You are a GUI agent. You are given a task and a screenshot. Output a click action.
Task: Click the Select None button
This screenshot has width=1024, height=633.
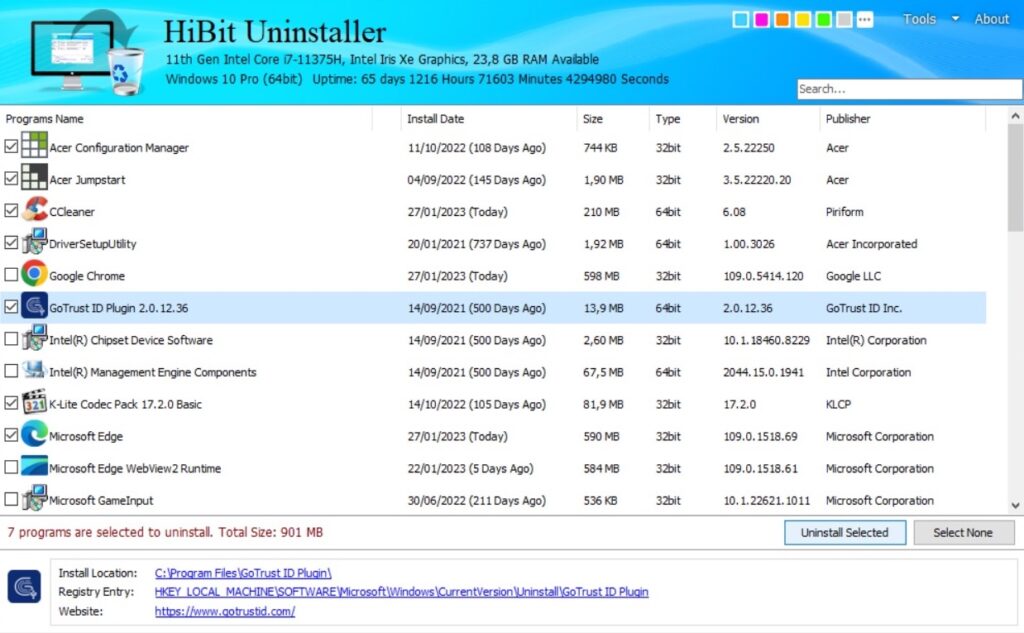[963, 532]
